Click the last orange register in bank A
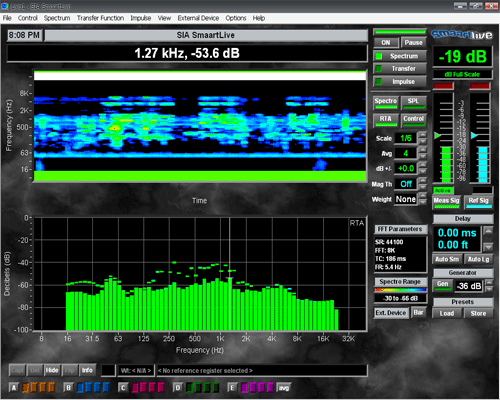Viewport: 500px width, 400px height. coord(51,387)
